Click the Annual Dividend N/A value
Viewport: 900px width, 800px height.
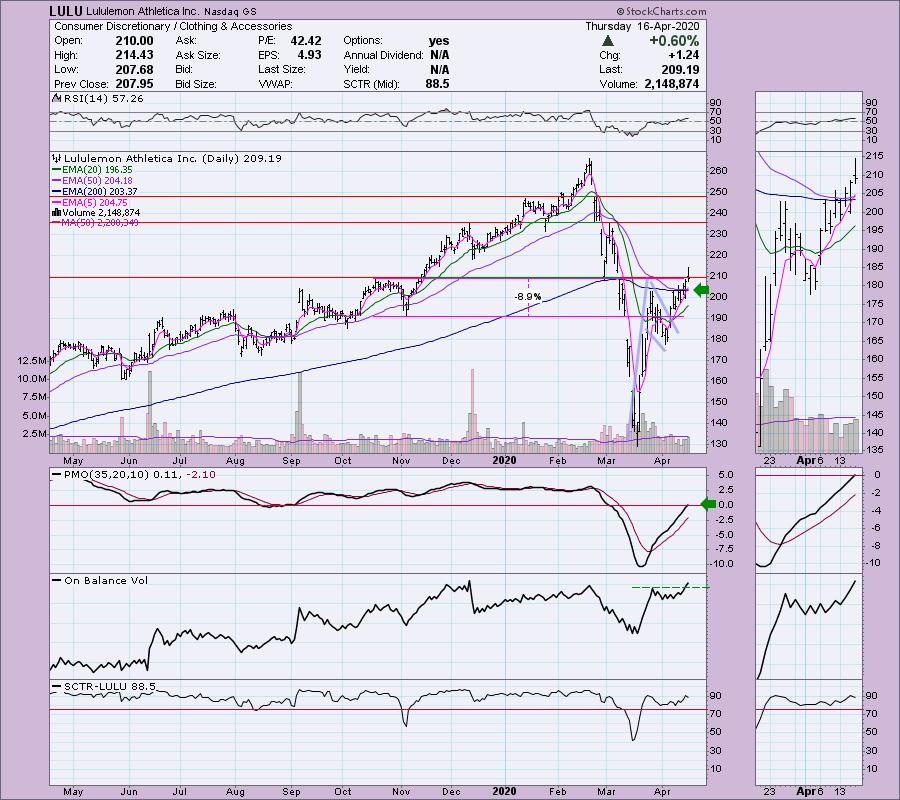pyautogui.click(x=439, y=55)
